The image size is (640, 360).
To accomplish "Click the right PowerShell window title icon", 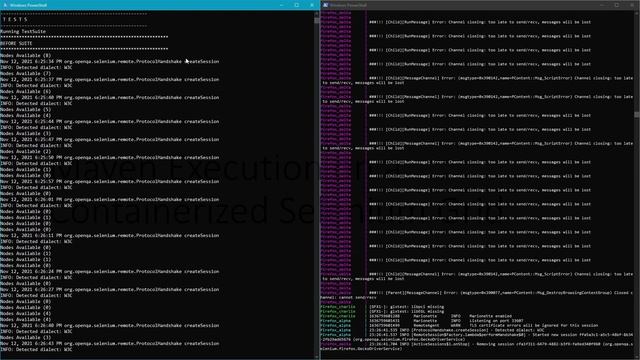I will coord(325,5).
